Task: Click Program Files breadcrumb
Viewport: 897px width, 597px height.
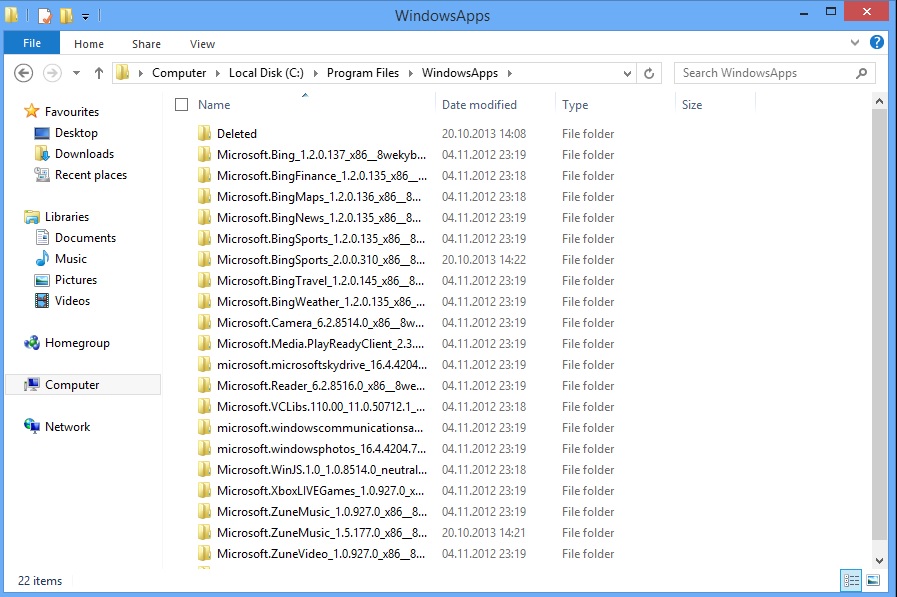Action: 363,73
